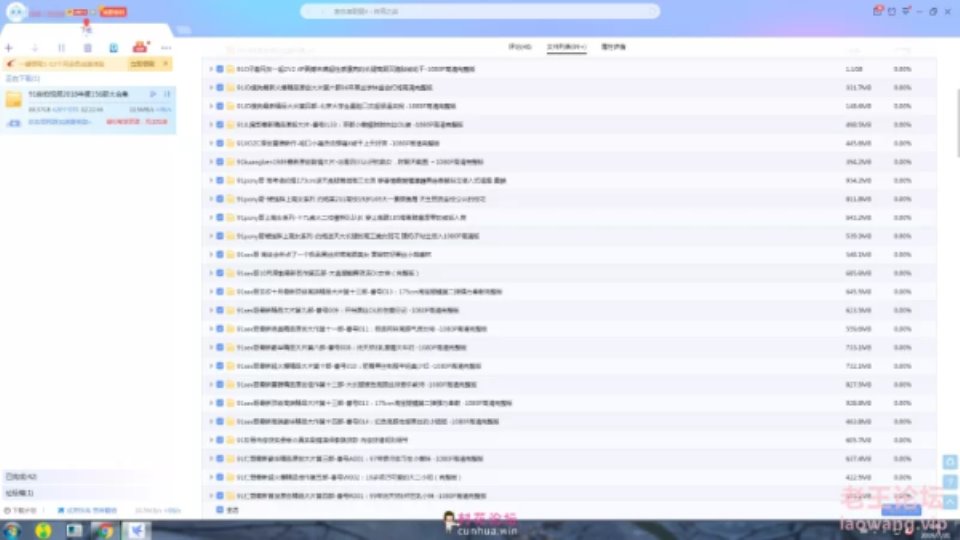Toggle the 全选 select-all checkbox at bottom

tap(220, 510)
